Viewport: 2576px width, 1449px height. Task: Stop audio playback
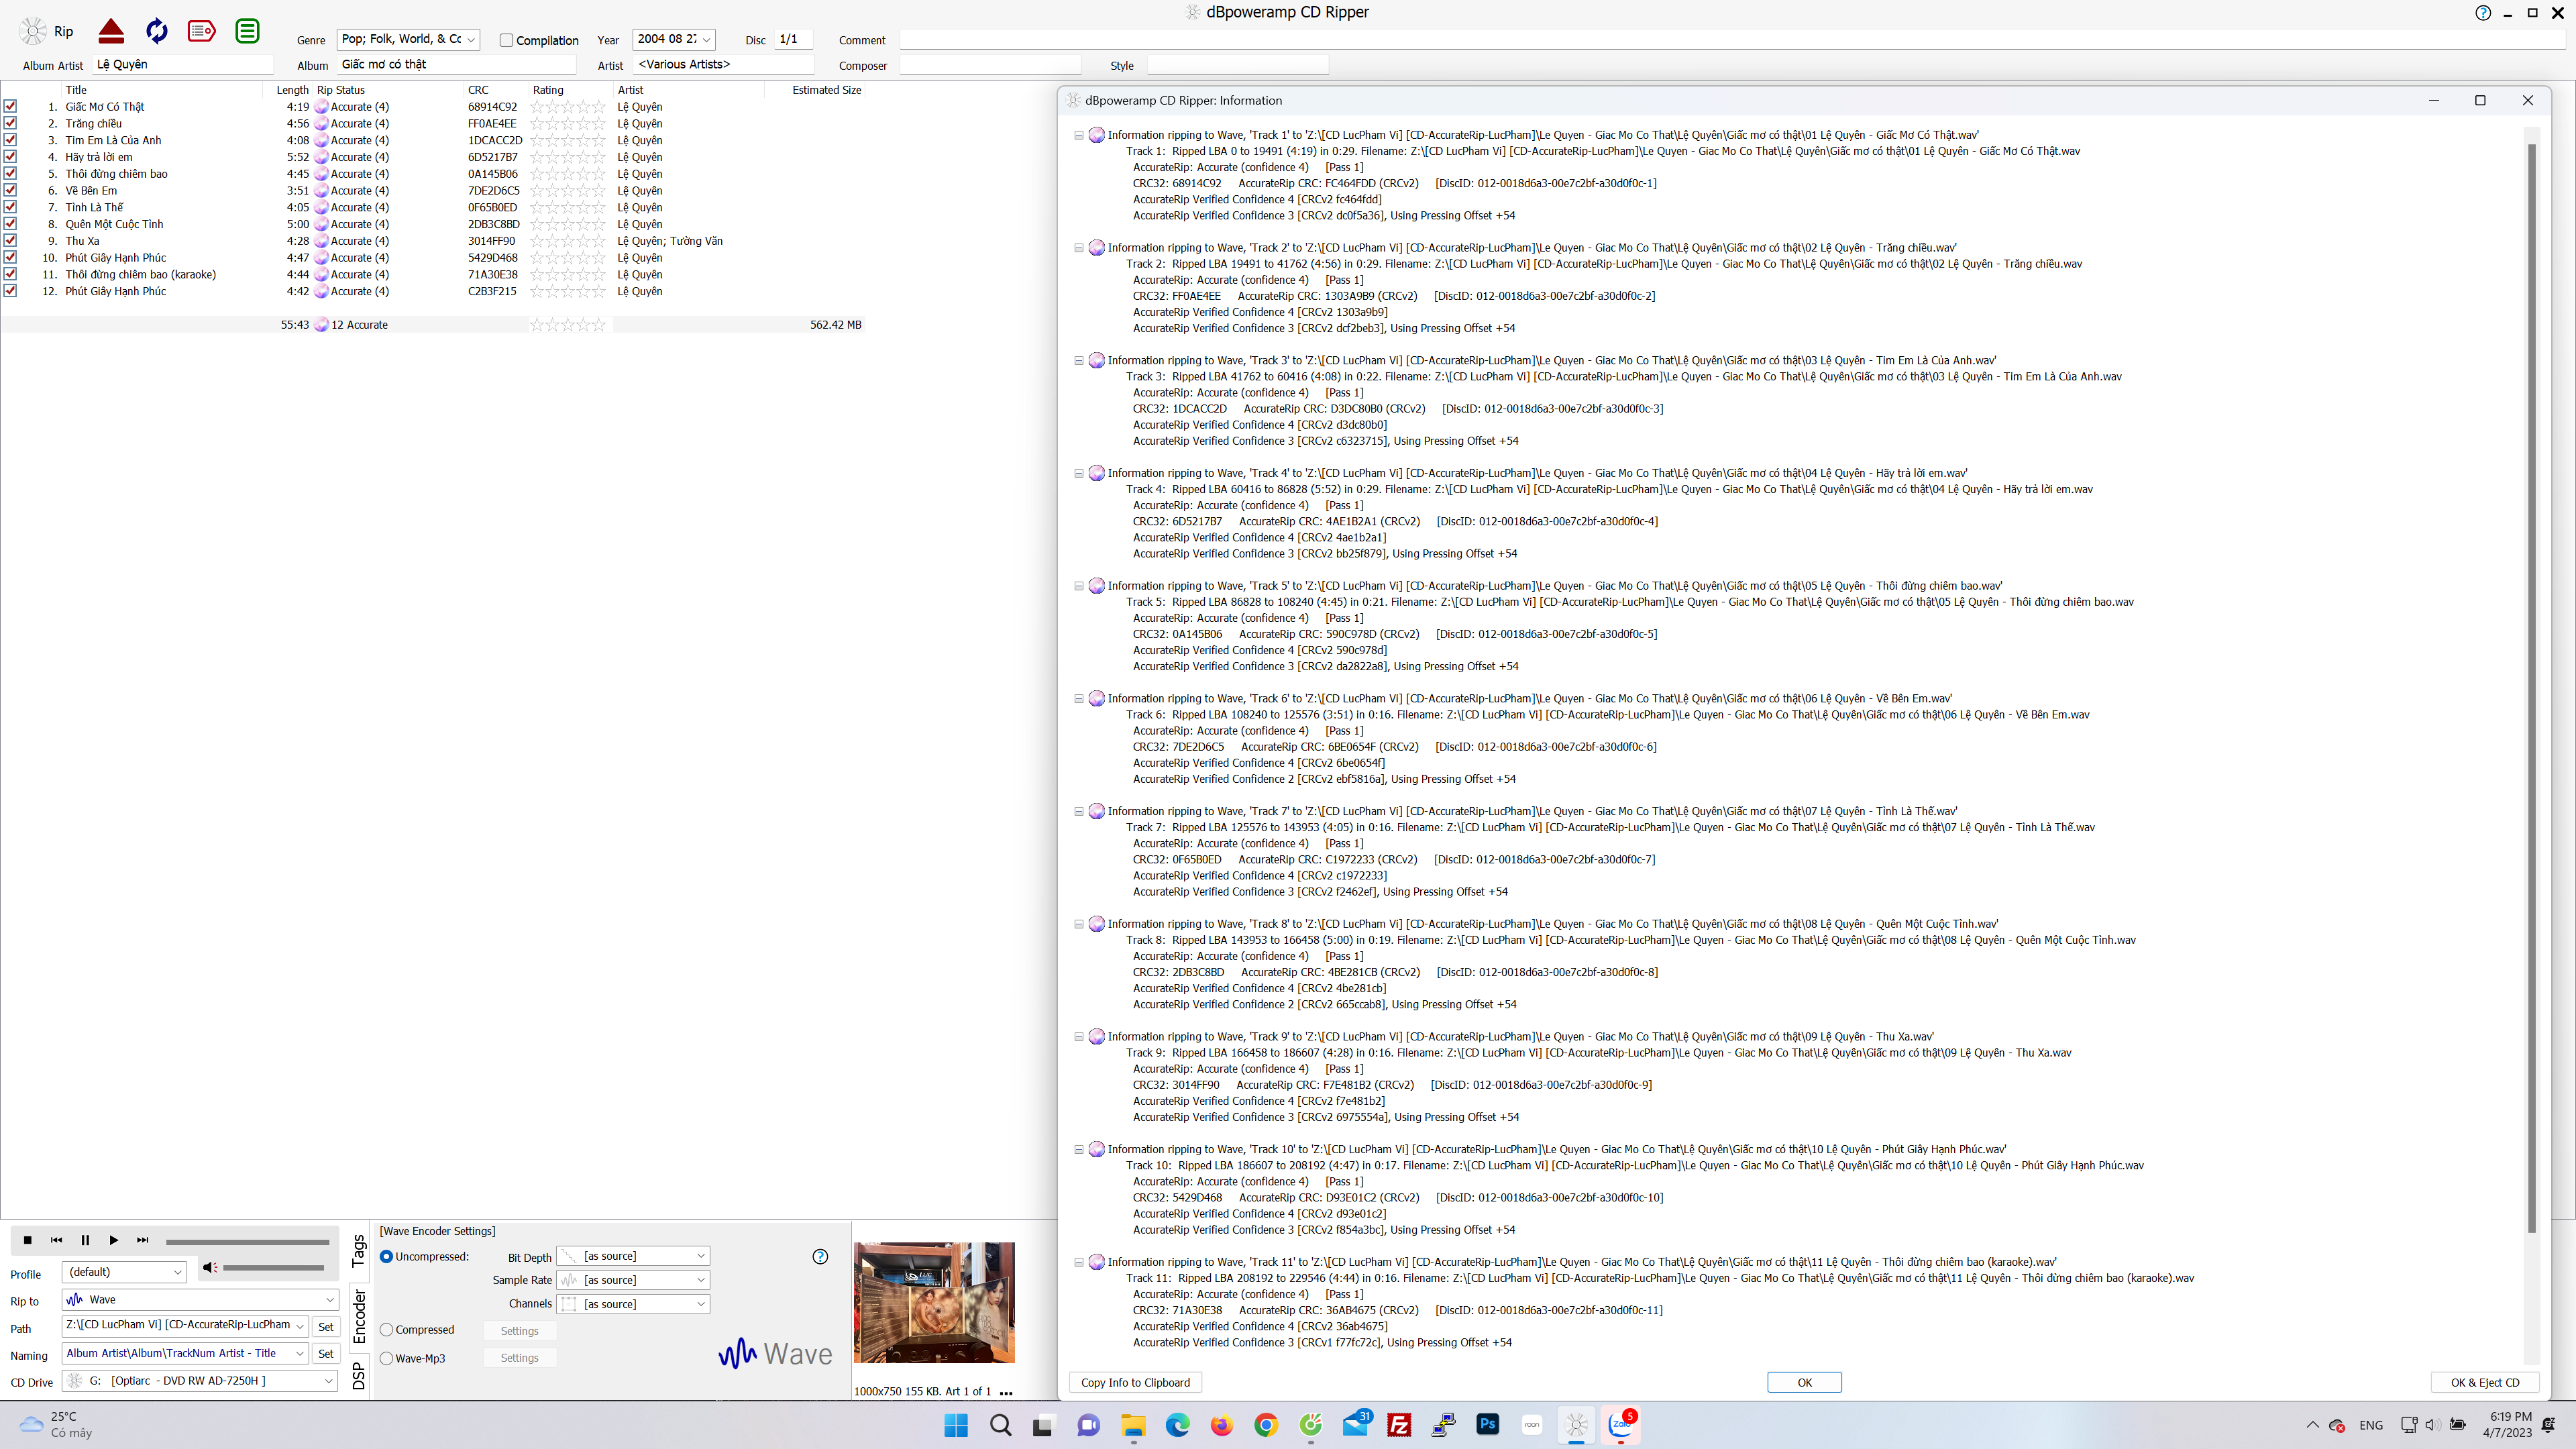(x=27, y=1240)
